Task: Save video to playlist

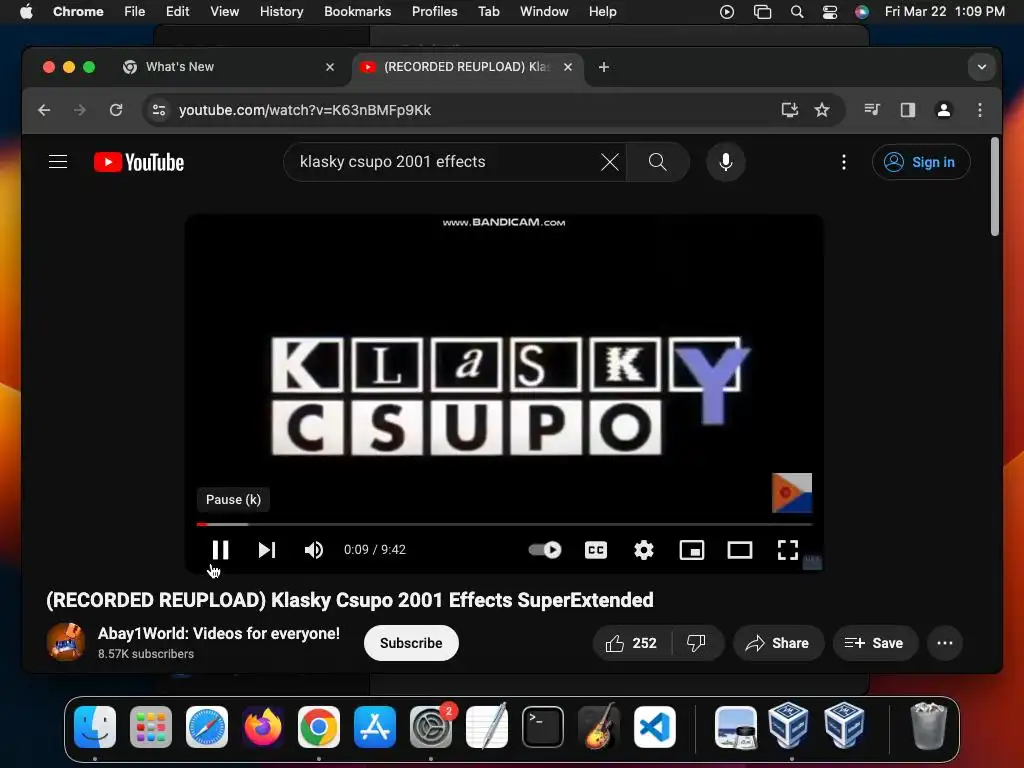Action: pyautogui.click(x=874, y=643)
